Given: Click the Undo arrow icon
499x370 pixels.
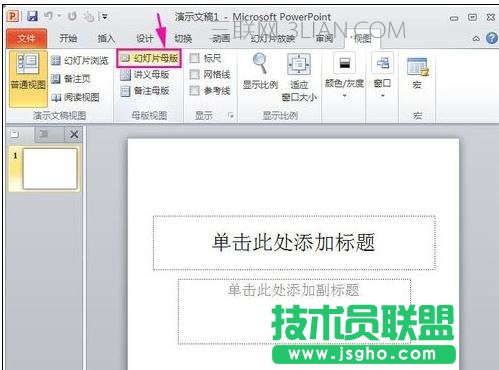Looking at the screenshot, I should tap(49, 16).
